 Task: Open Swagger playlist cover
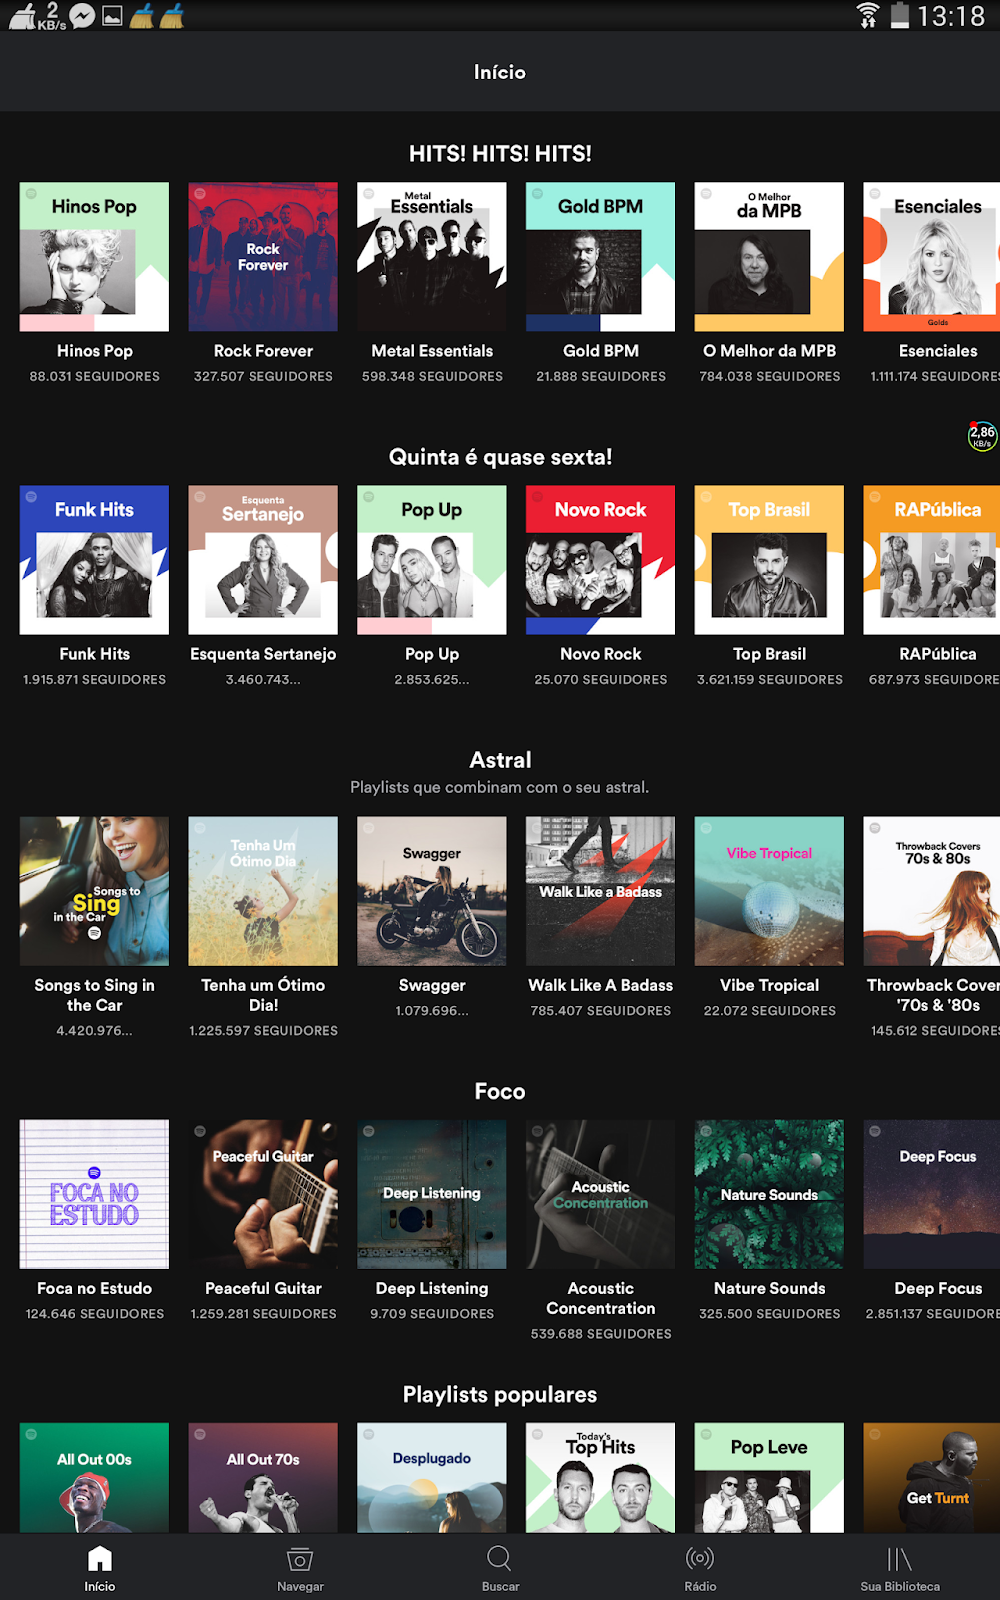tap(432, 891)
